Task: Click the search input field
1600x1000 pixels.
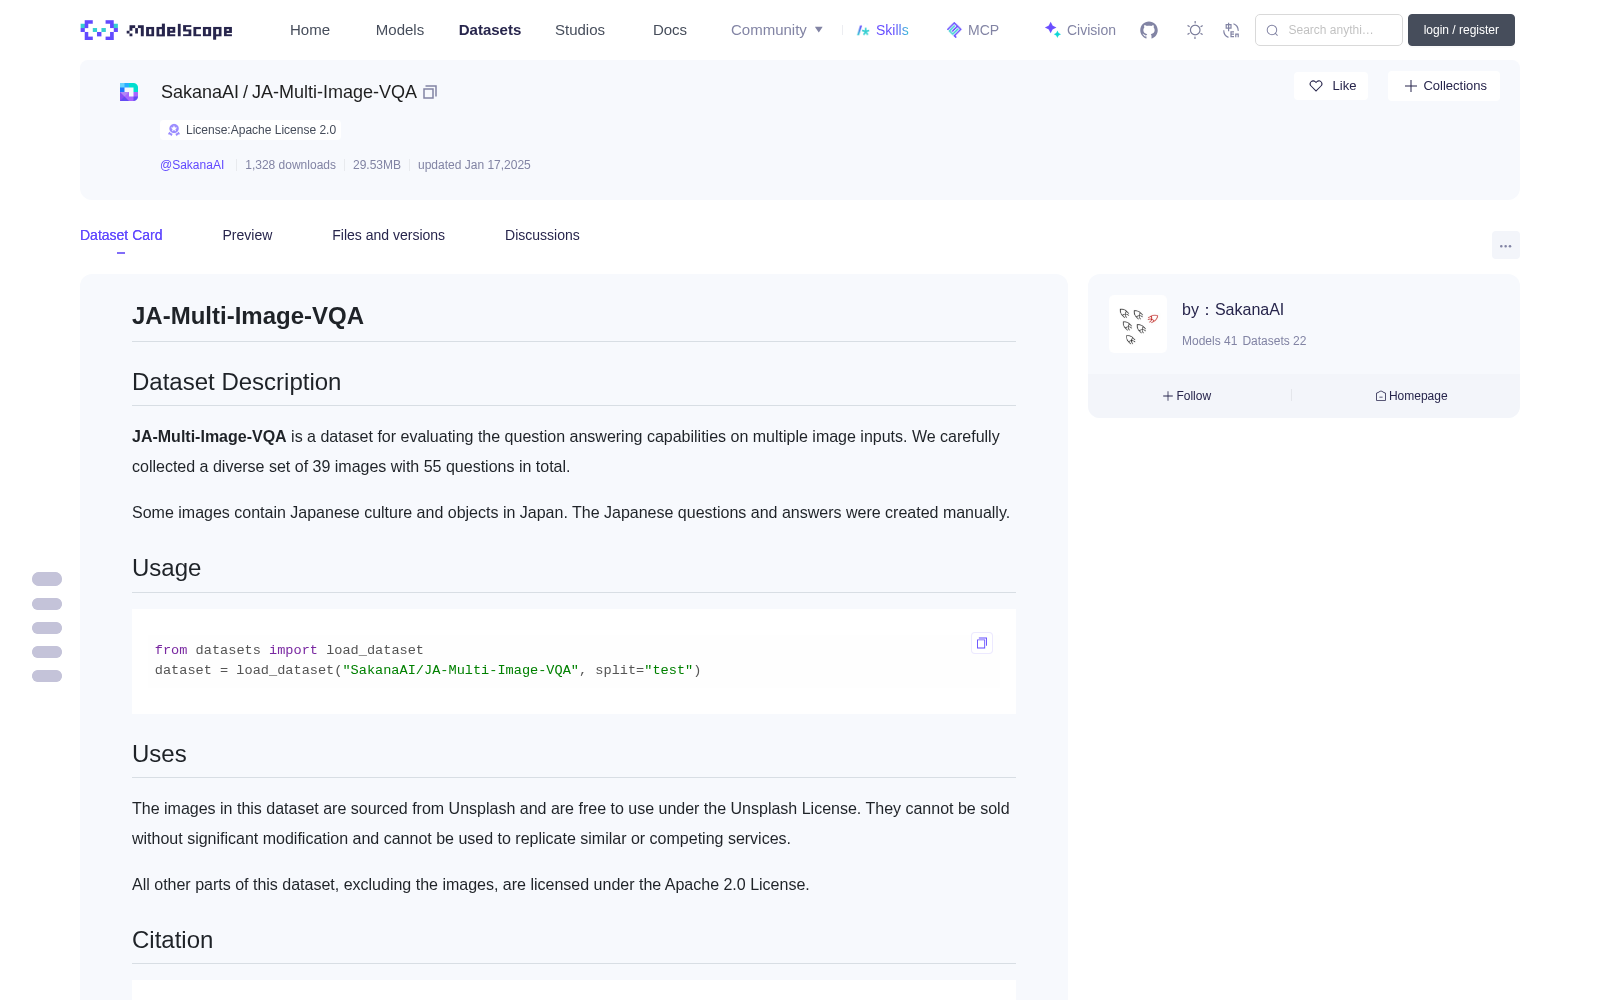Action: pyautogui.click(x=1329, y=30)
